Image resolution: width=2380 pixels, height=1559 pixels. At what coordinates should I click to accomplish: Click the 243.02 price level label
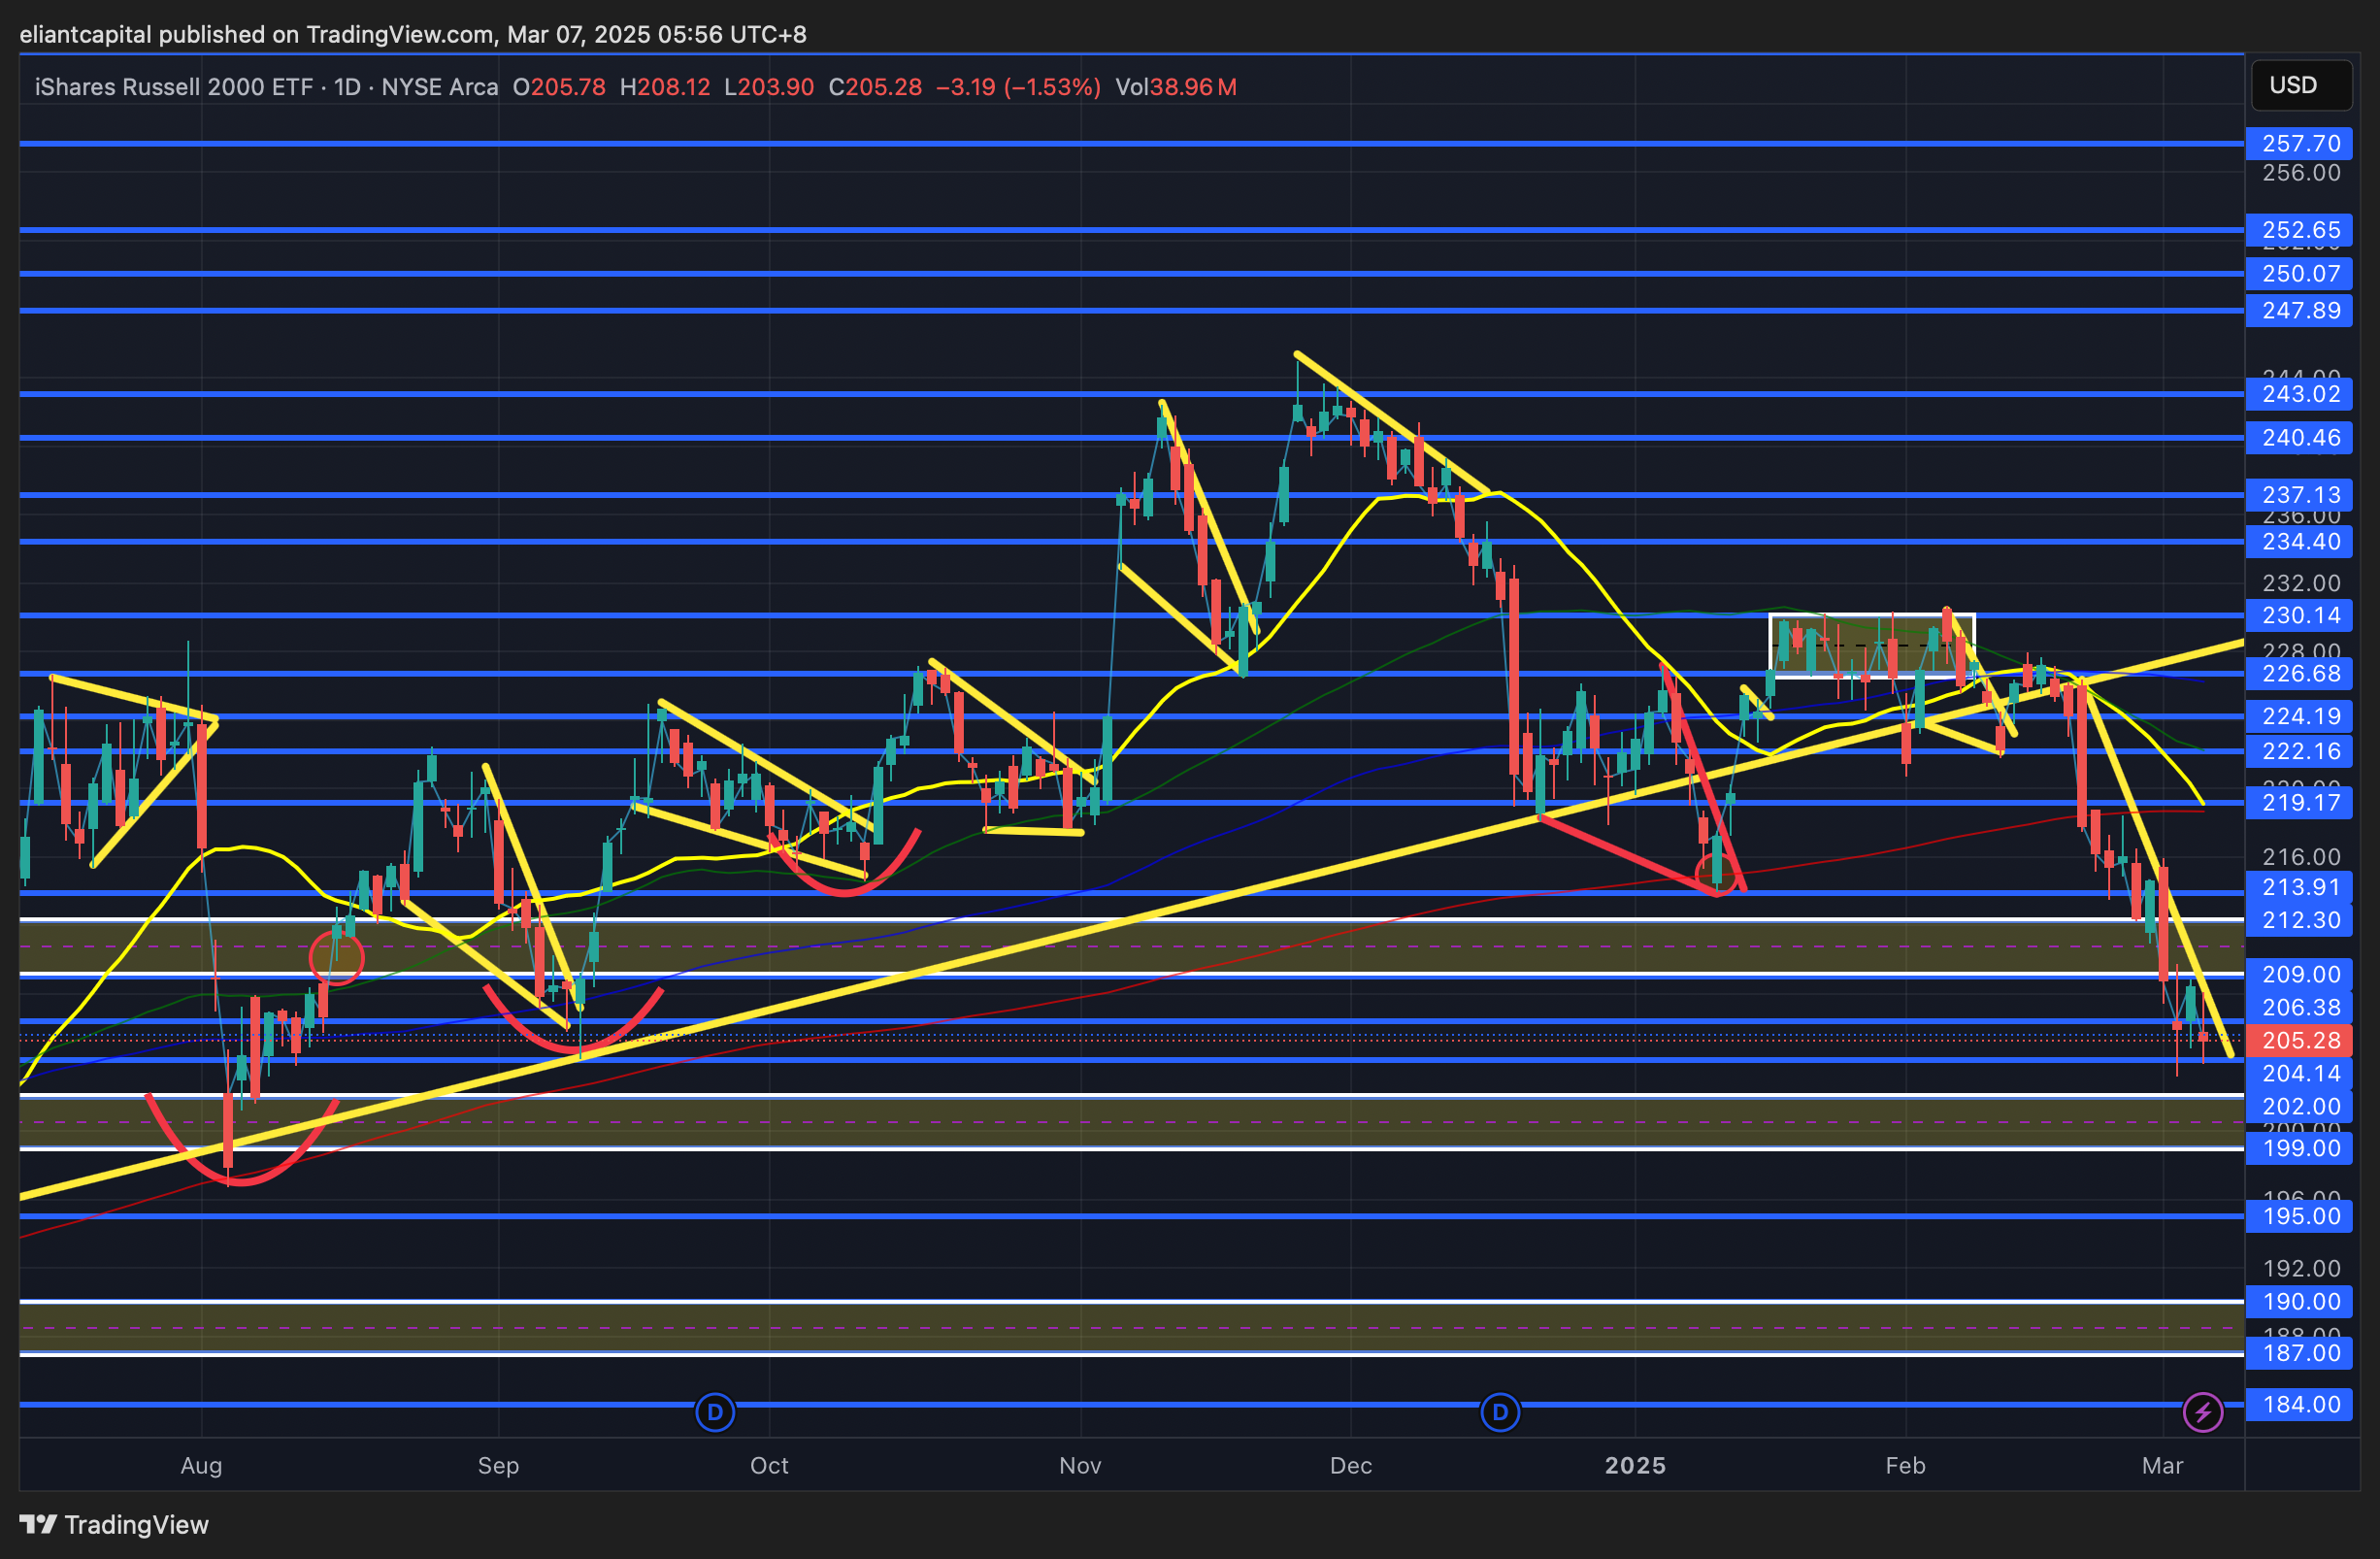tap(2300, 394)
